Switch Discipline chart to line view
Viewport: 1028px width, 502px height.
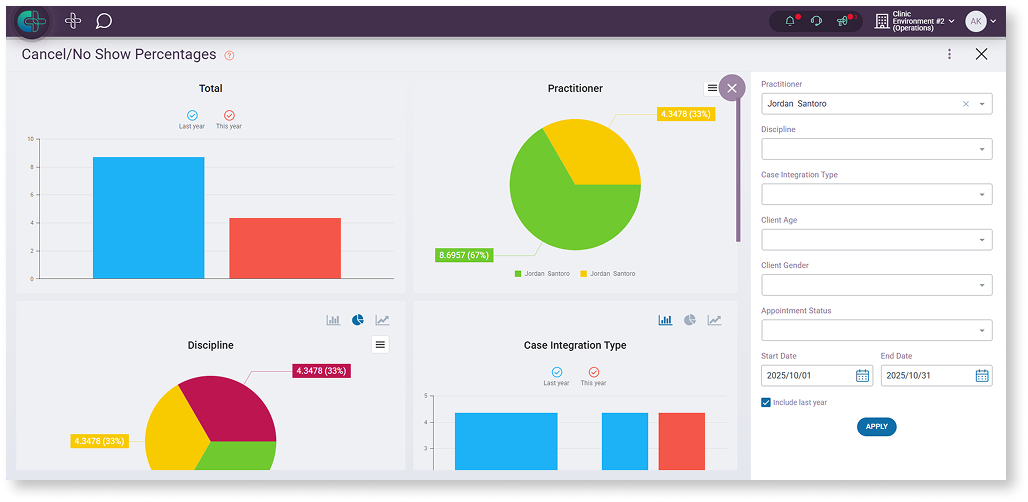382,320
